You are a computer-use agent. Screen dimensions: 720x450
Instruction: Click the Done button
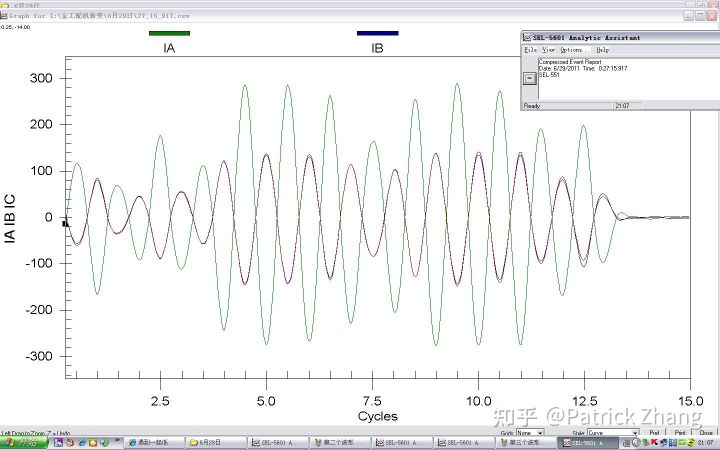point(706,432)
